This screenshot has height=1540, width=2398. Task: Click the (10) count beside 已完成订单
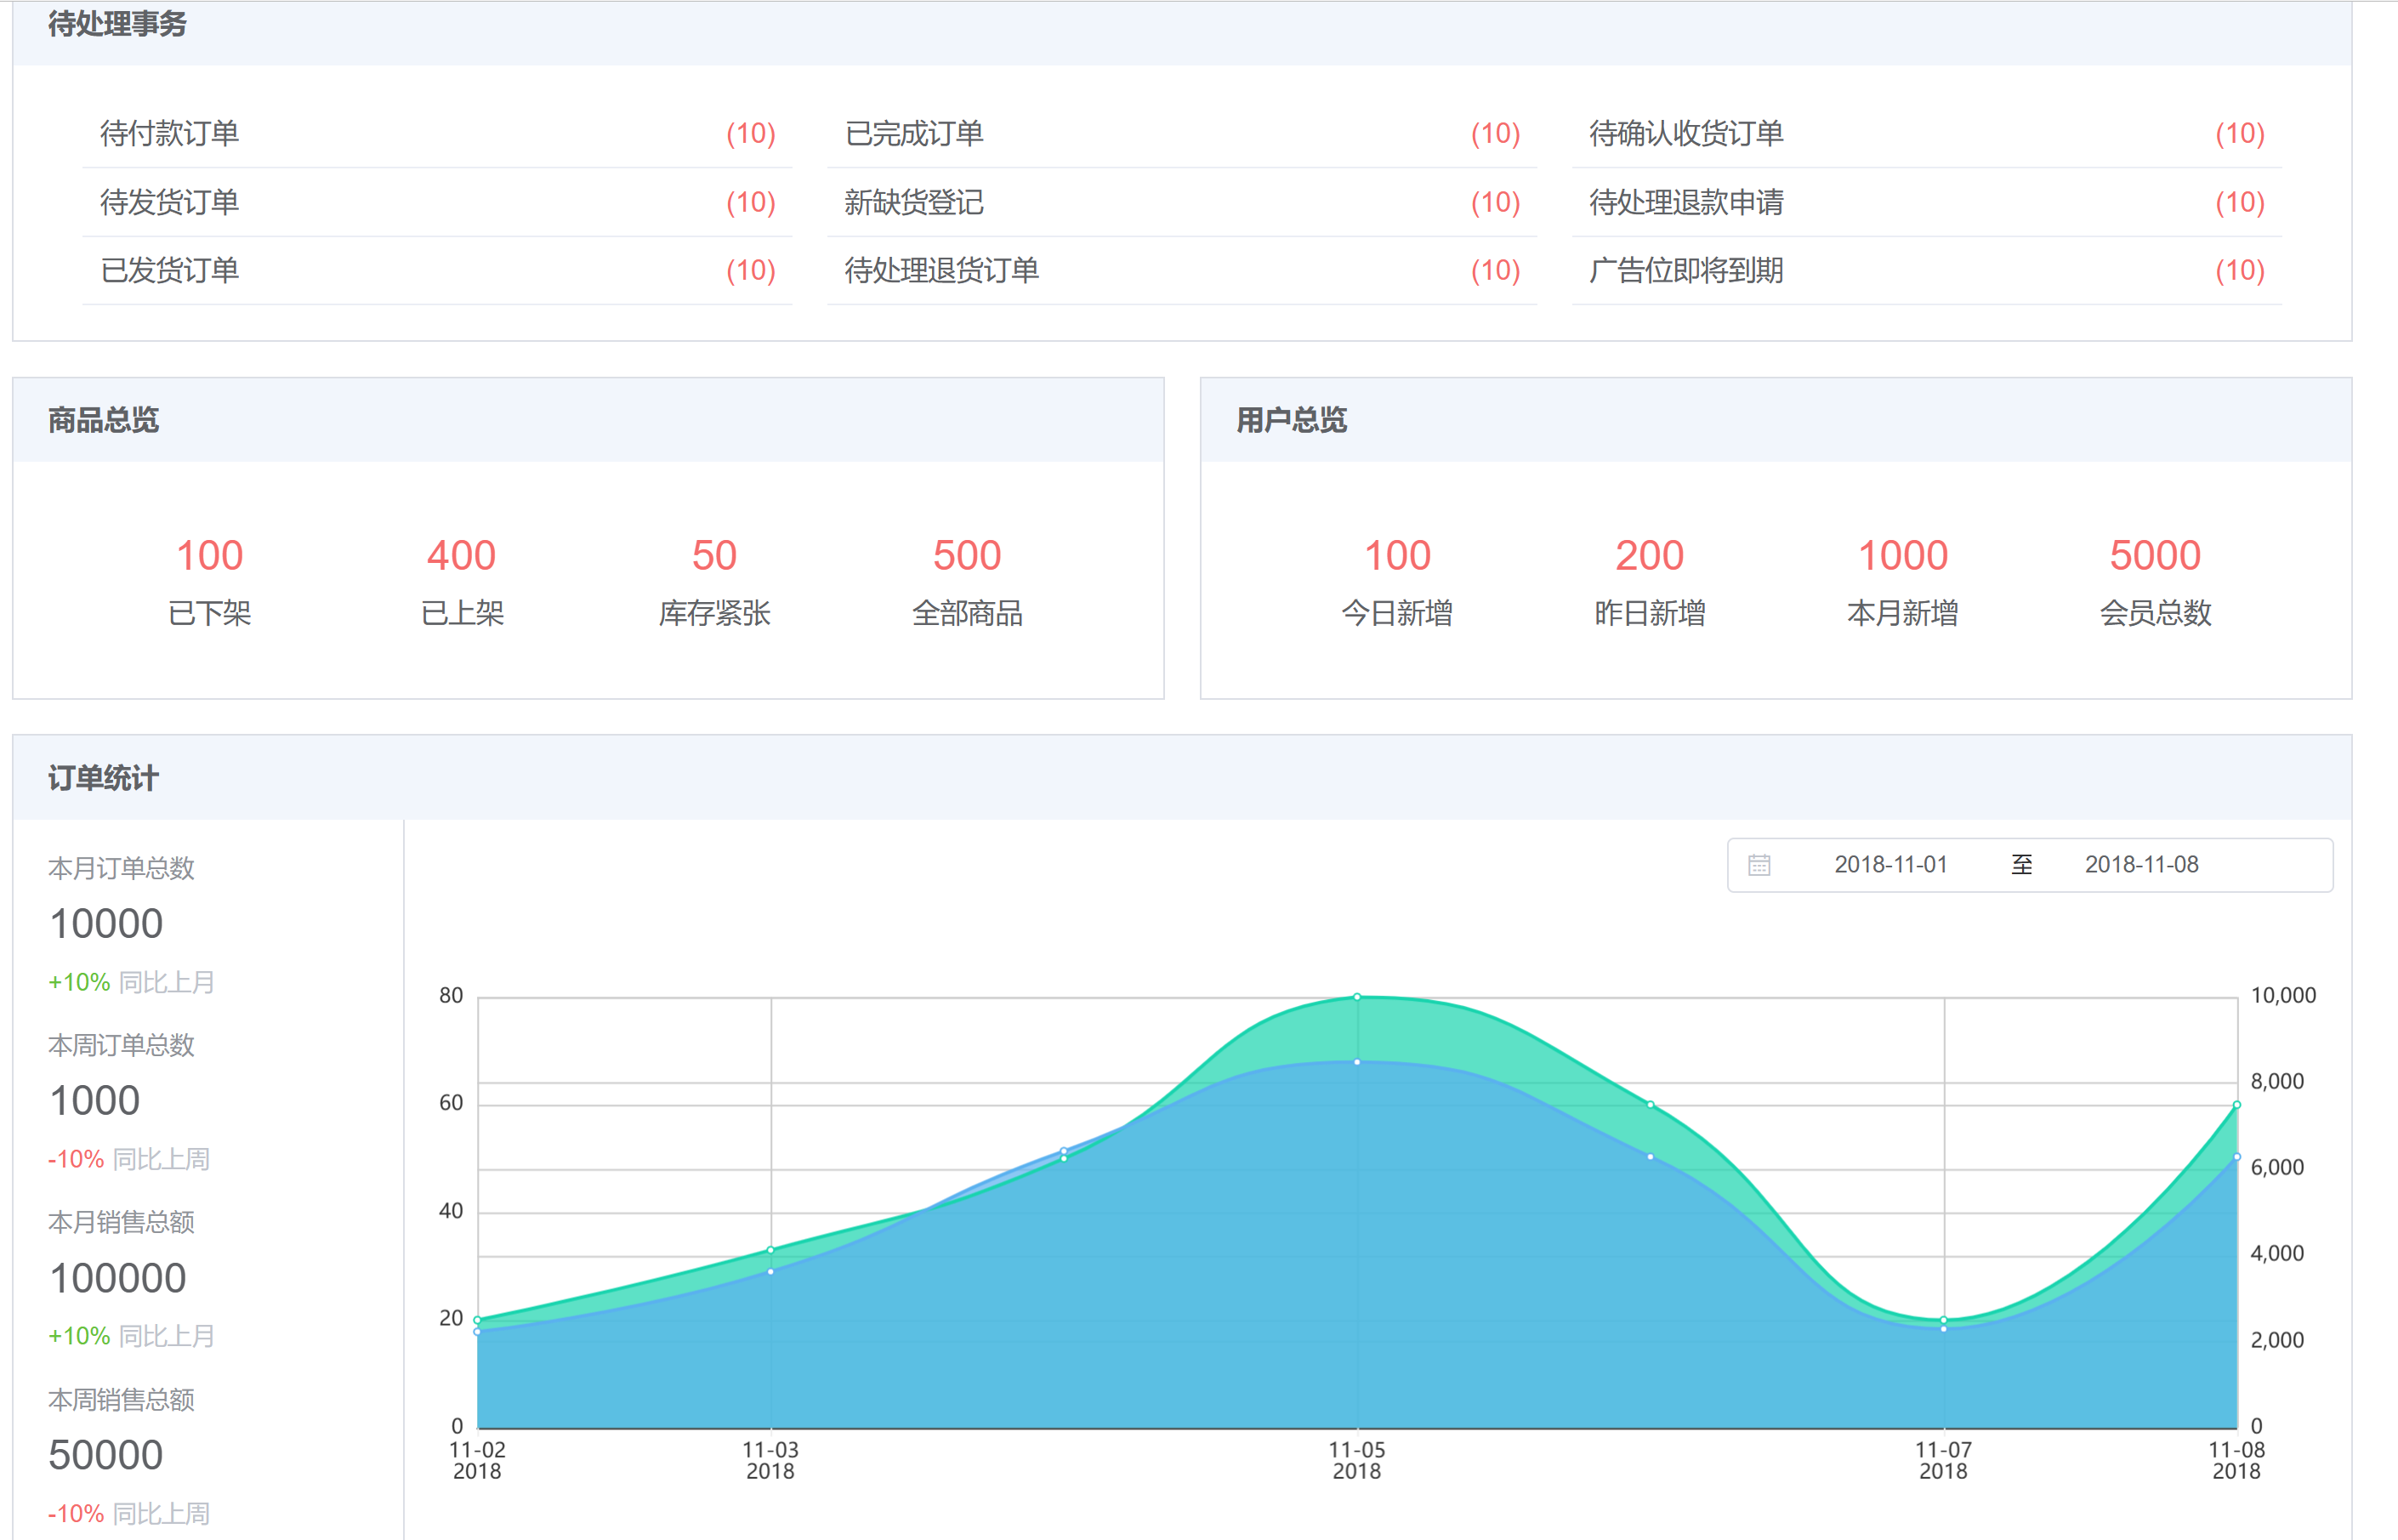(x=1496, y=134)
